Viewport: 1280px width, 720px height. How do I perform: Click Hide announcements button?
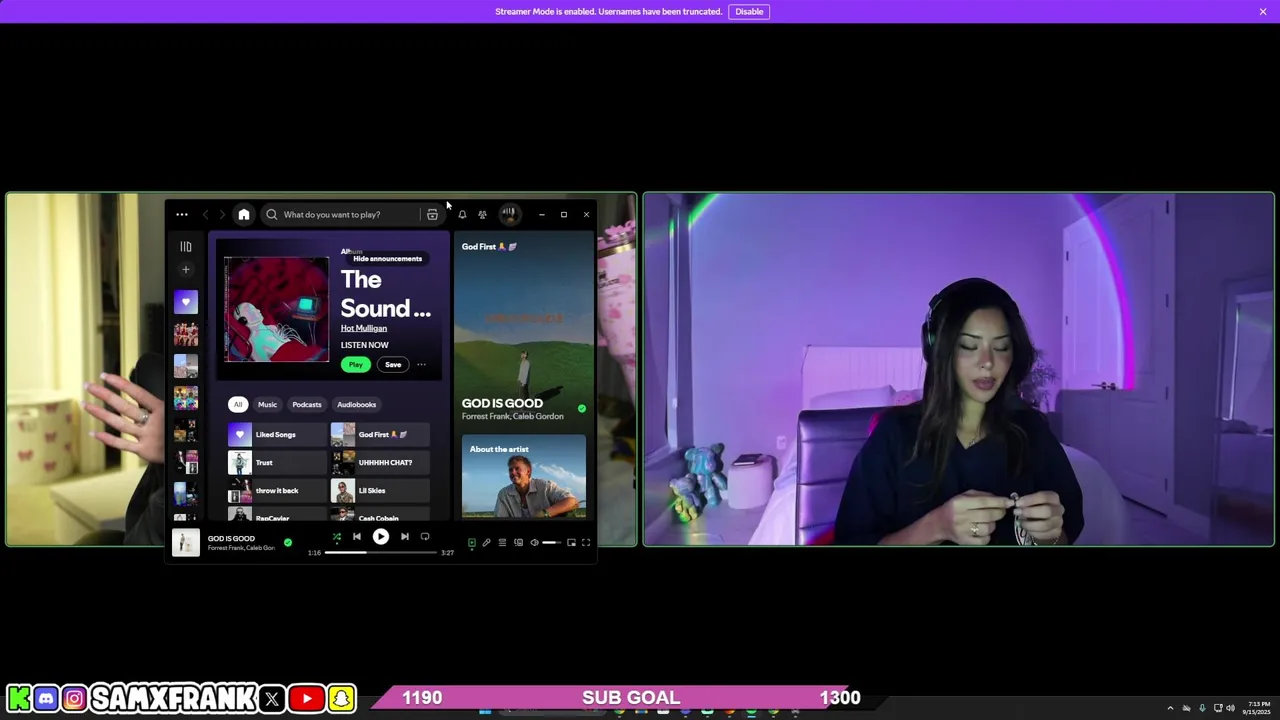[387, 258]
